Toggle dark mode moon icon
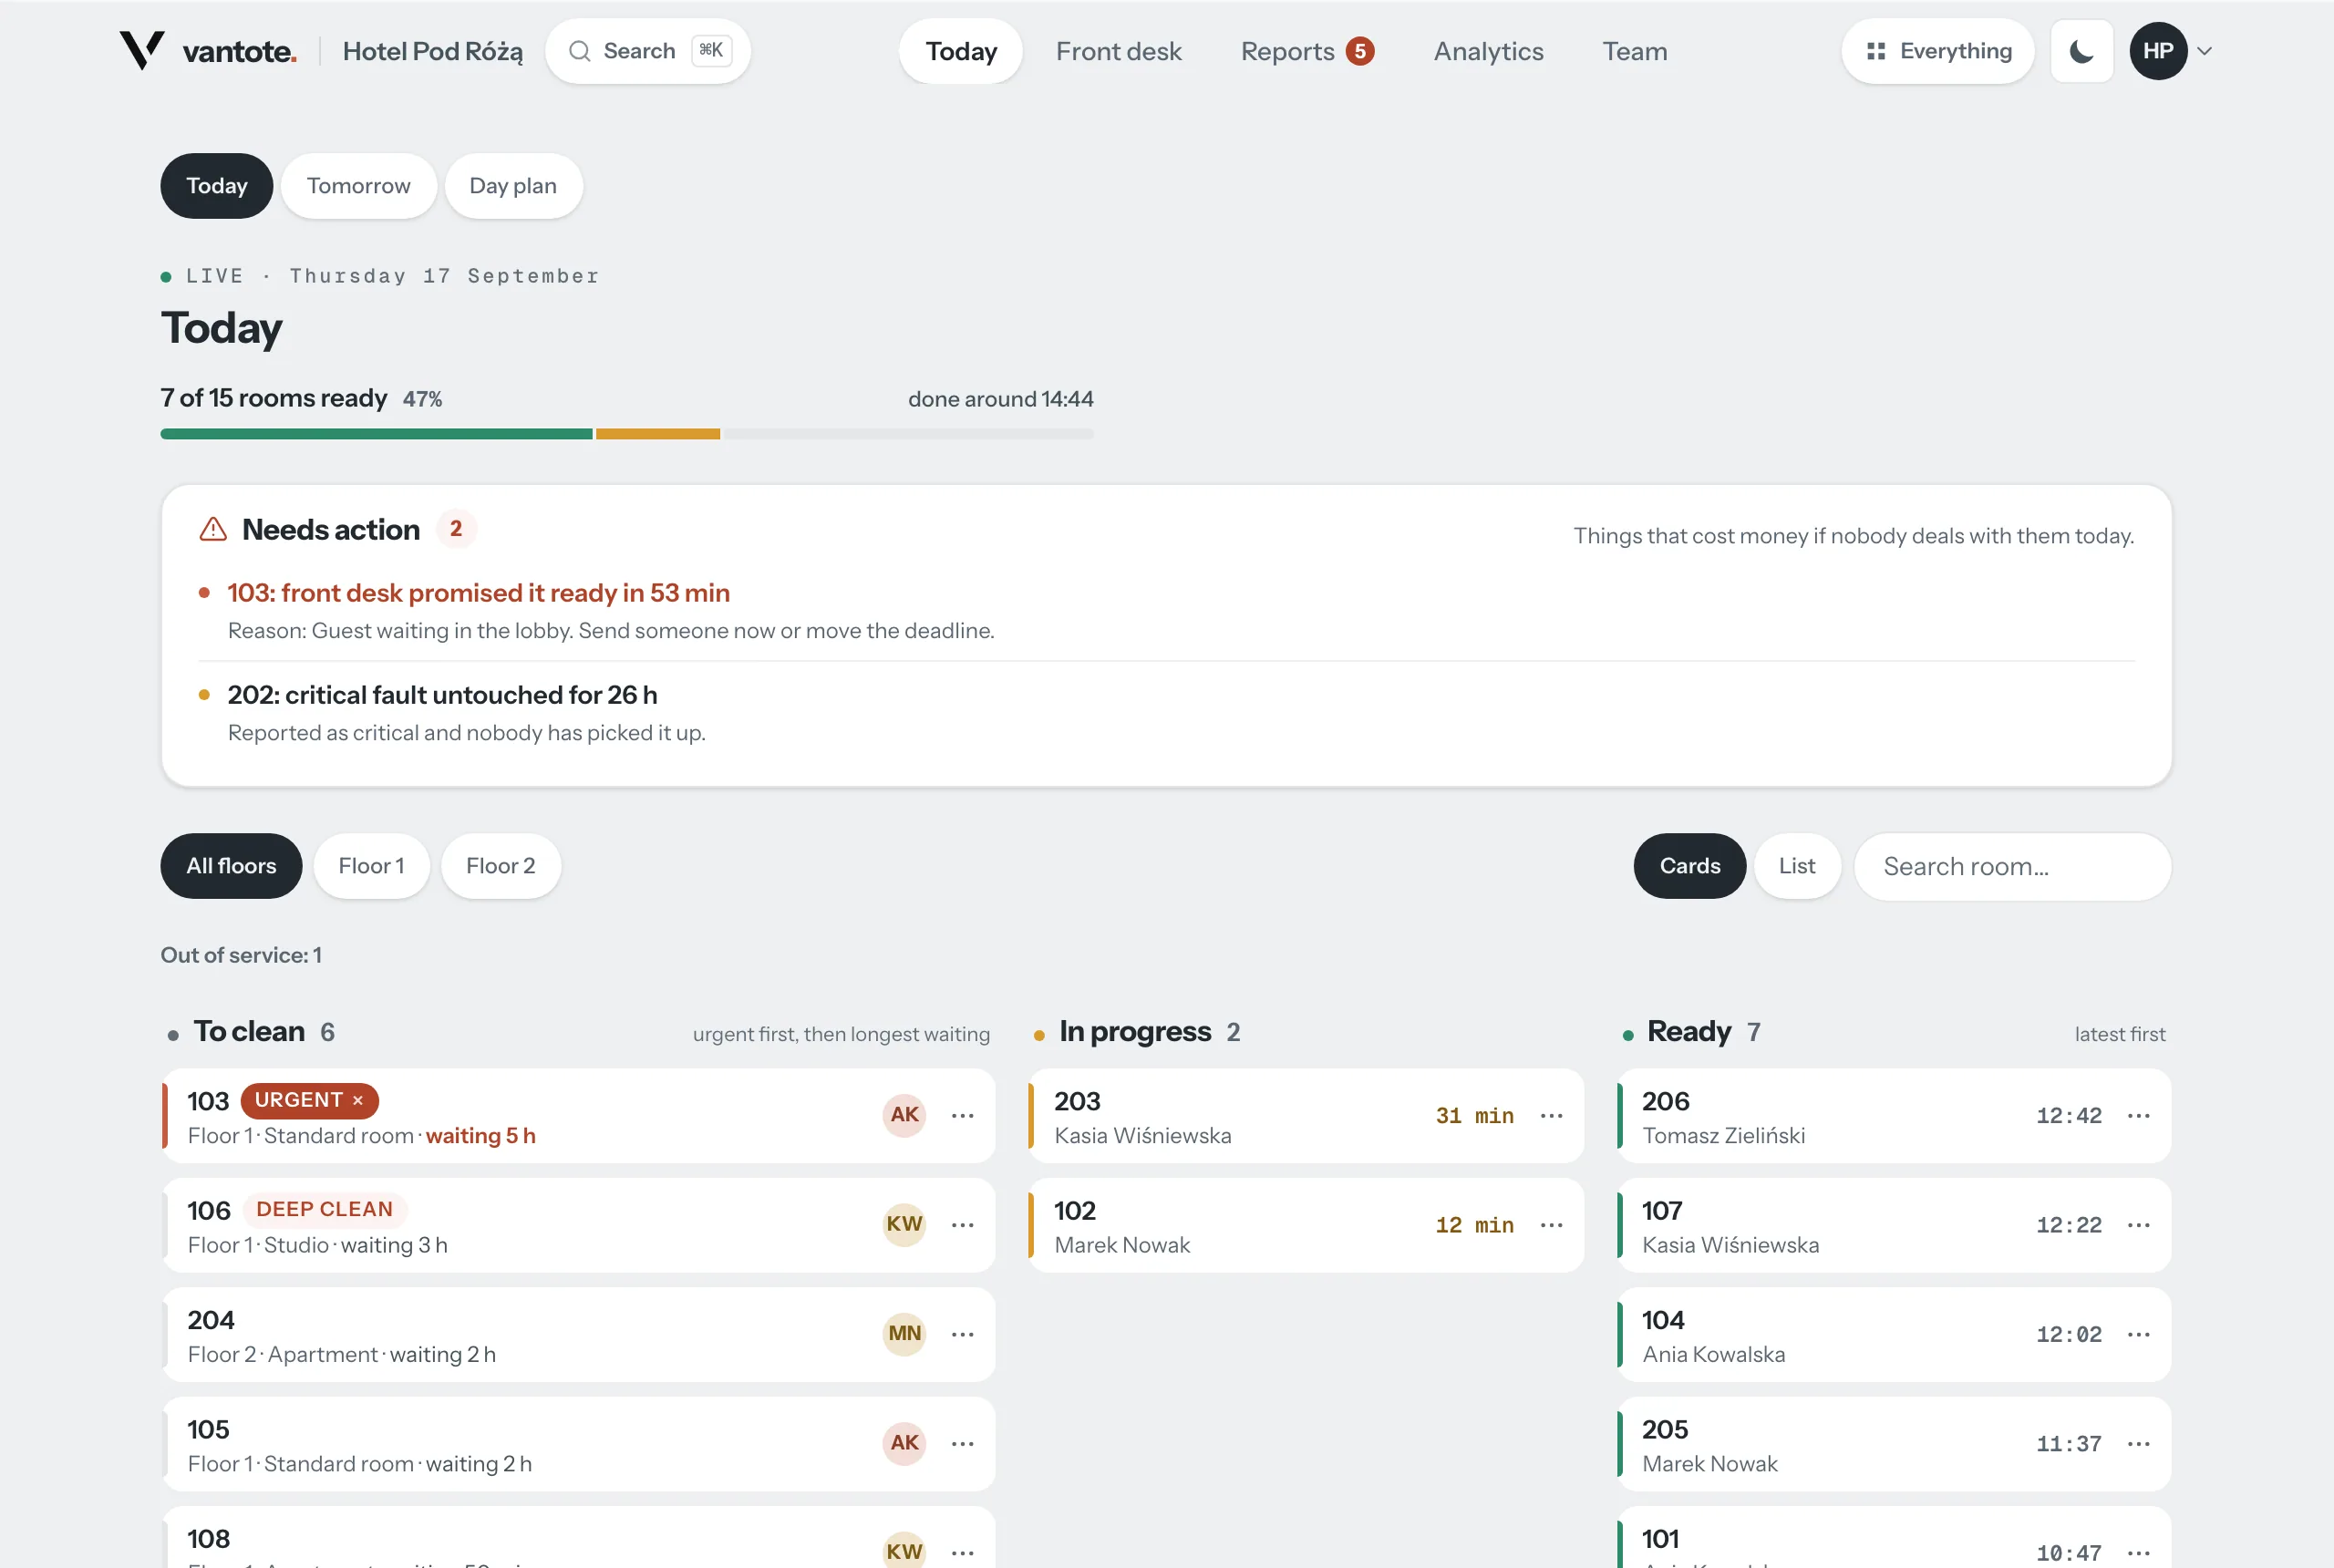Screen dimensions: 2334x1568 (x=2081, y=51)
